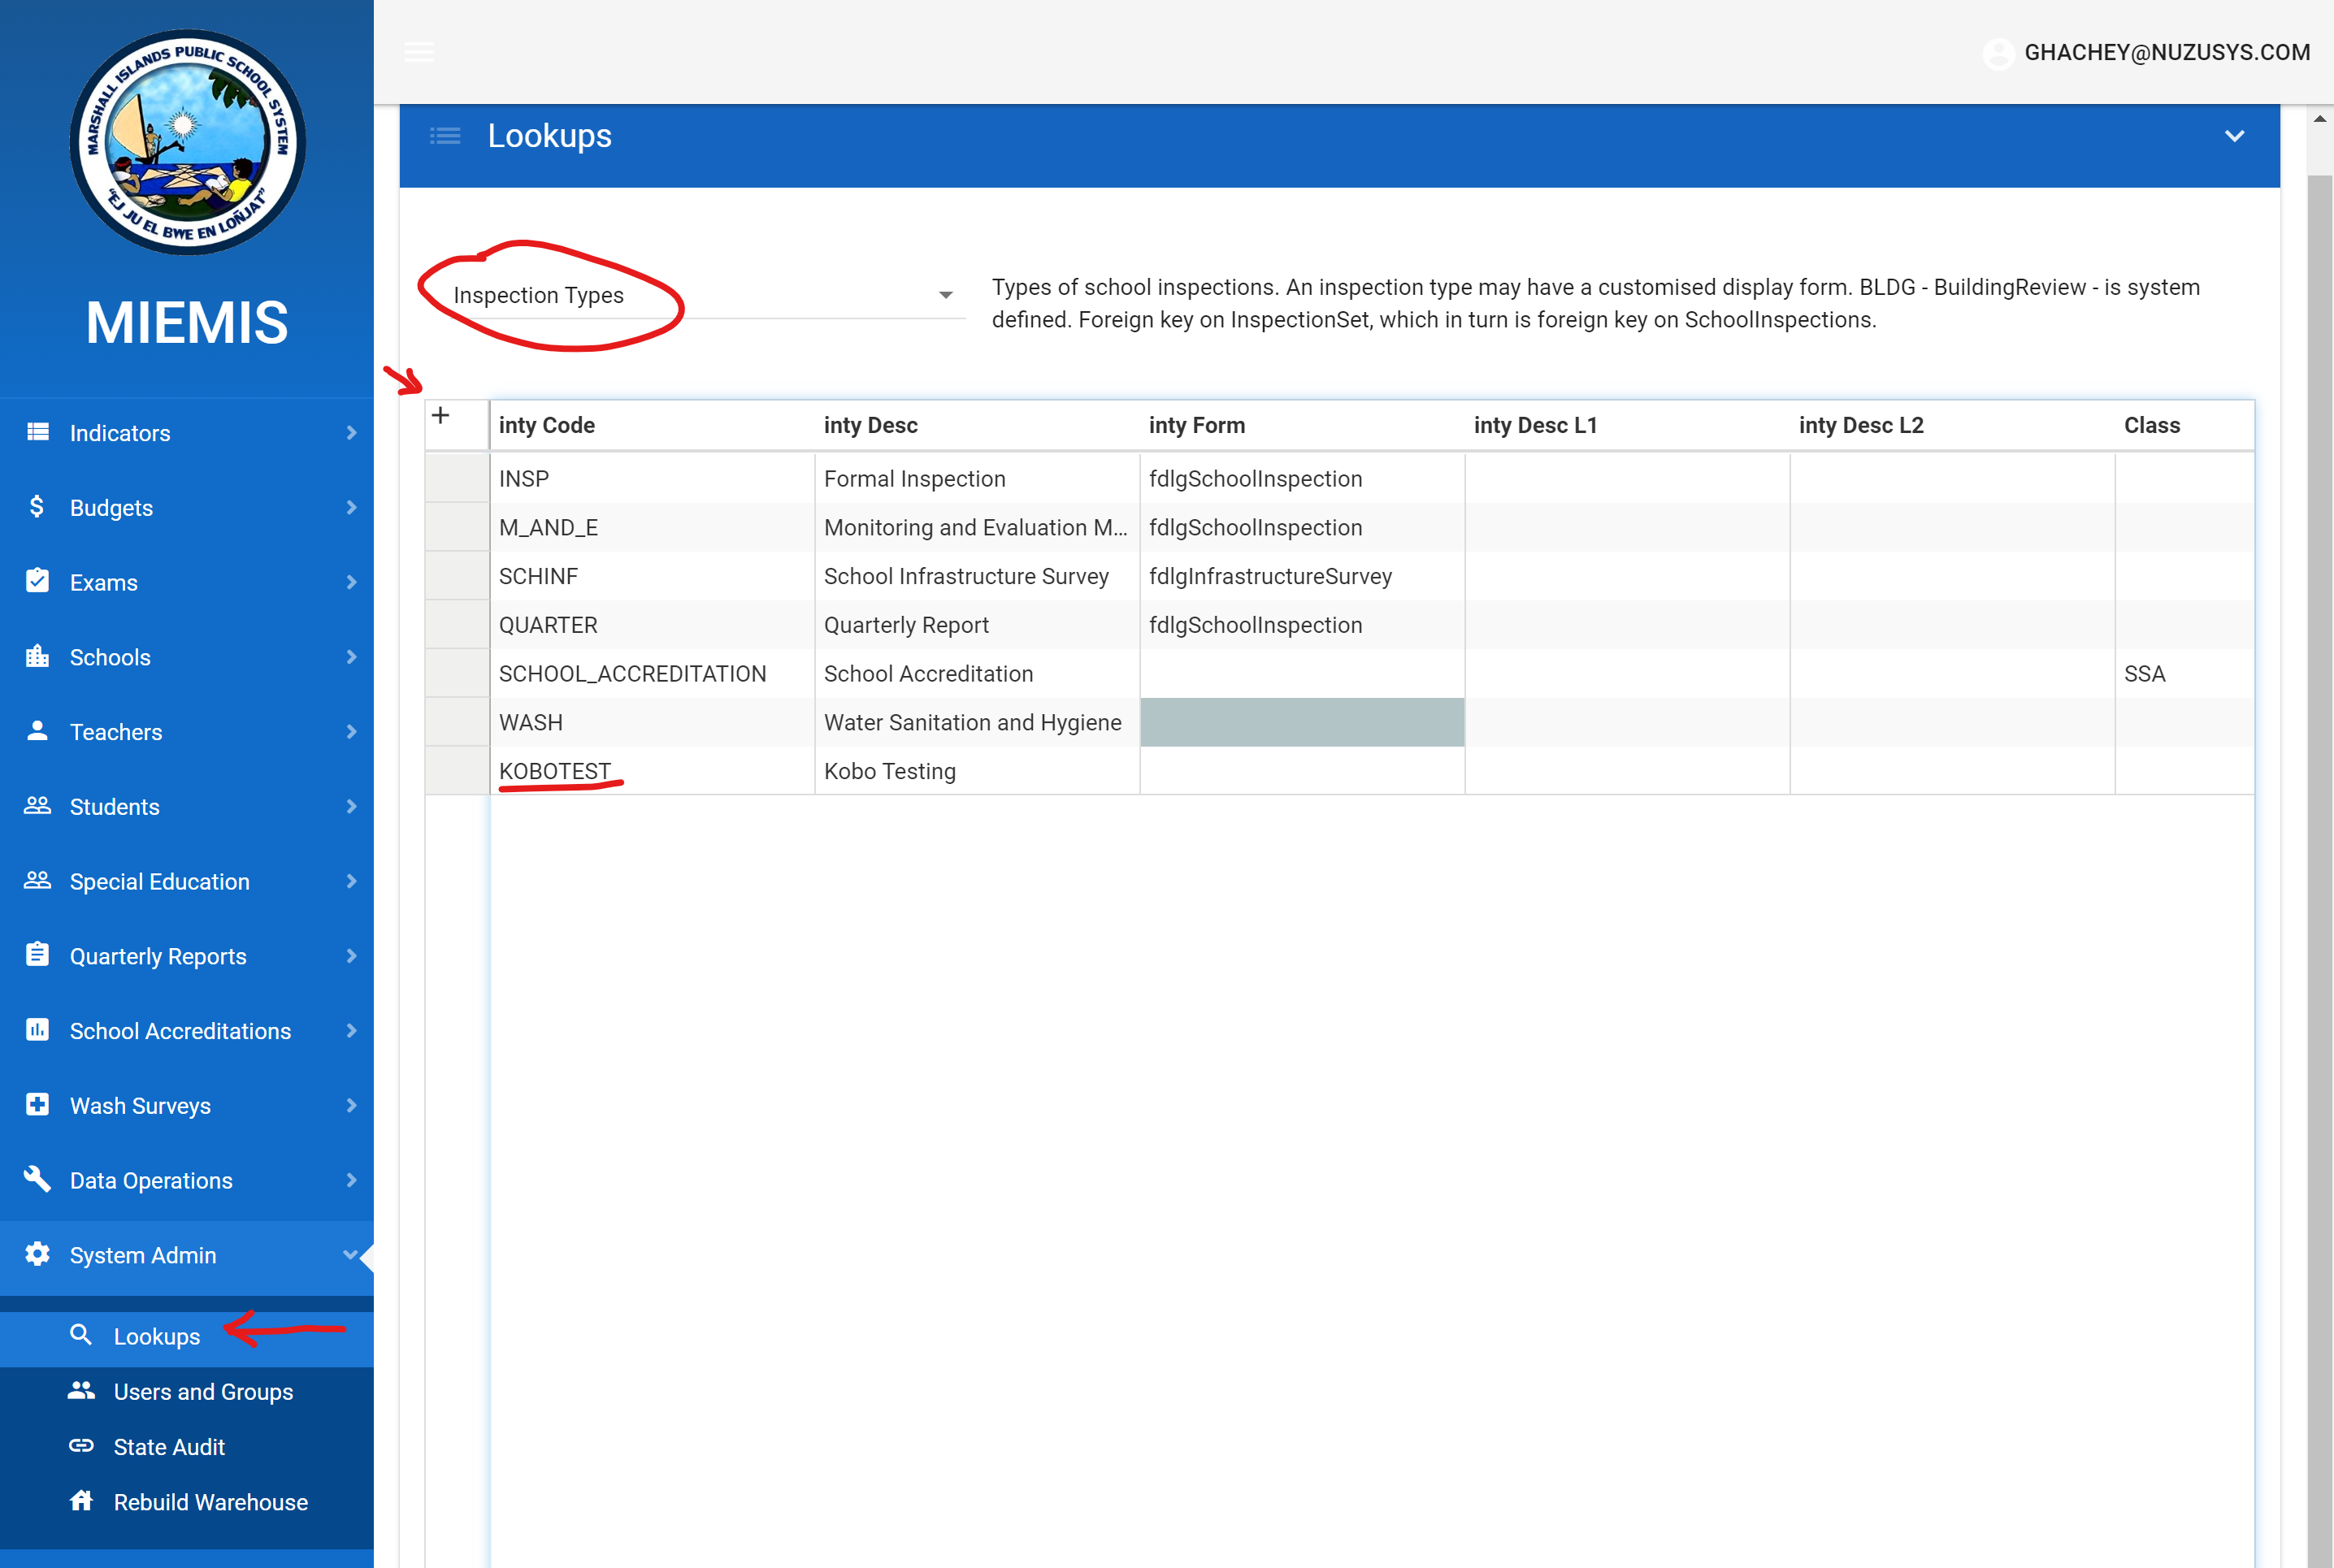Click the Lookups magnifier icon in sidebar
The image size is (2334, 1568).
[x=81, y=1336]
